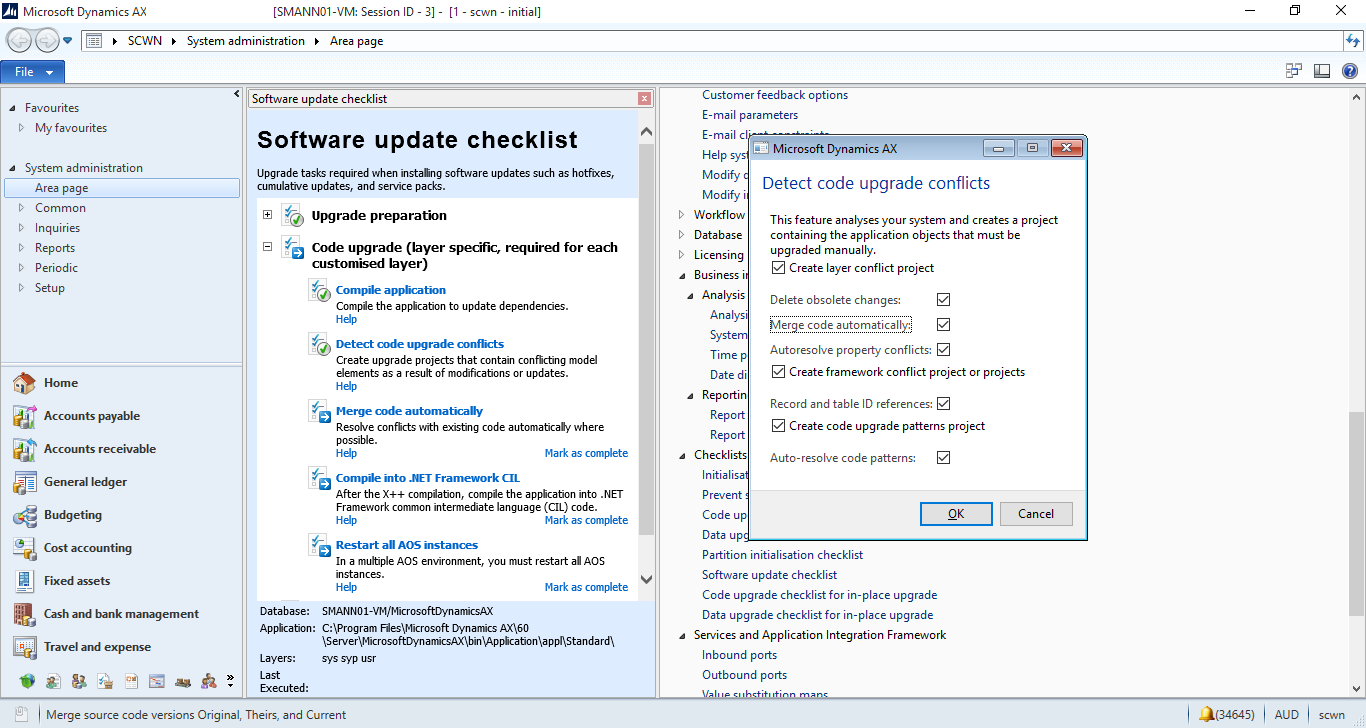The height and width of the screenshot is (728, 1366).
Task: Toggle Auto-resolve code patterns checkbox
Action: point(943,458)
